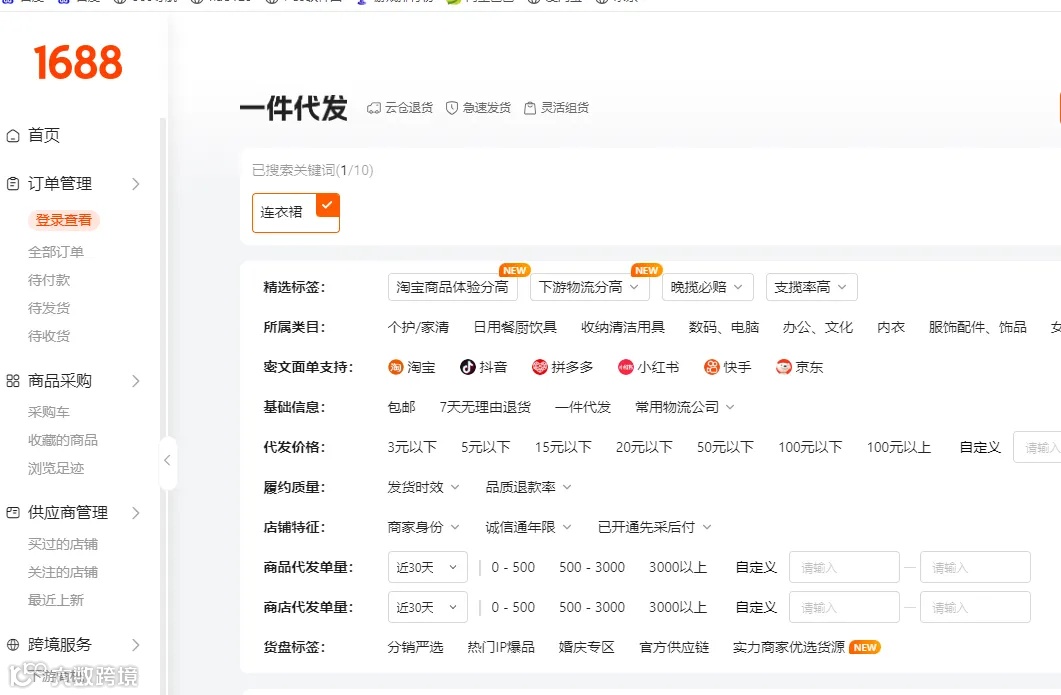This screenshot has width=1061, height=695.
Task: Uncheck the 连衣裙 keyword tag
Action: click(x=296, y=212)
